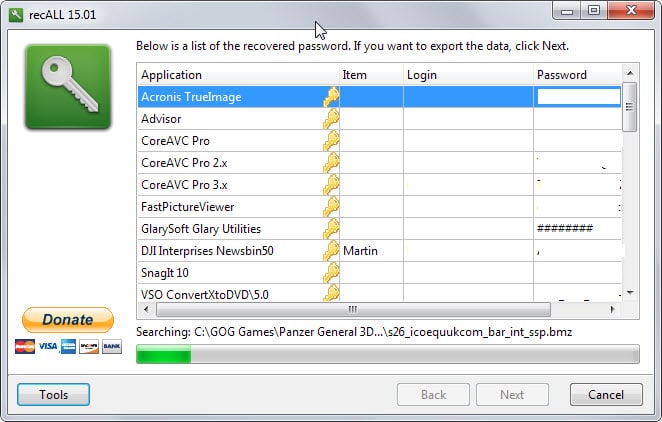Click the green search progress bar
Screen dimensions: 662x422
point(387,354)
